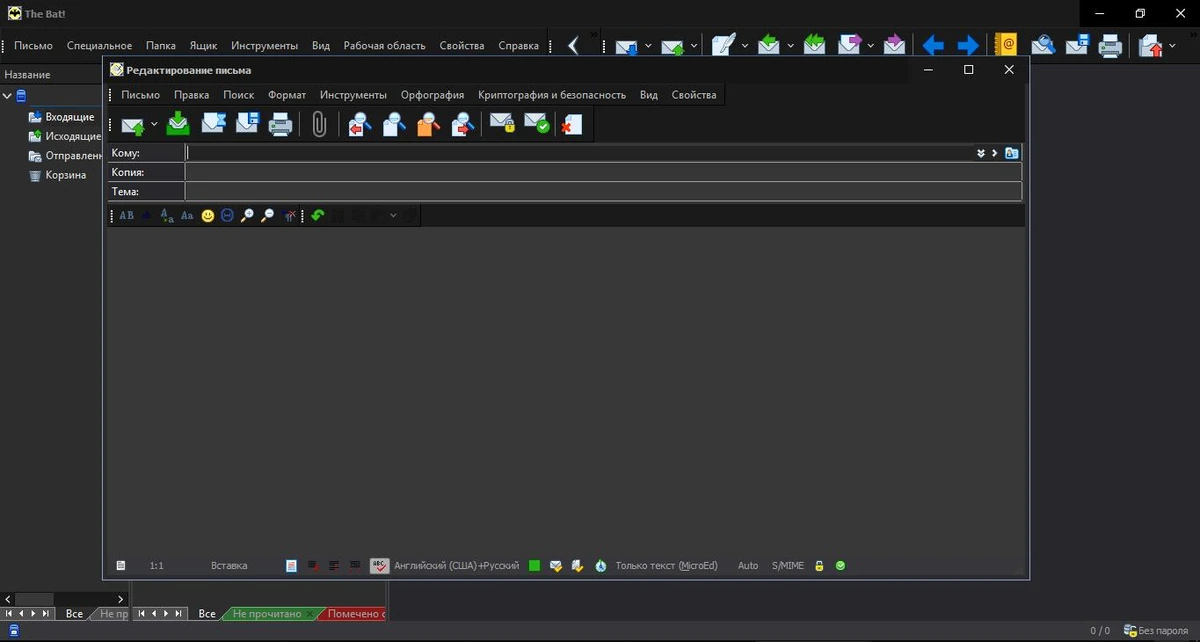Click the 'Aa' with arrow case icon
This screenshot has height=642, width=1200.
(167, 215)
